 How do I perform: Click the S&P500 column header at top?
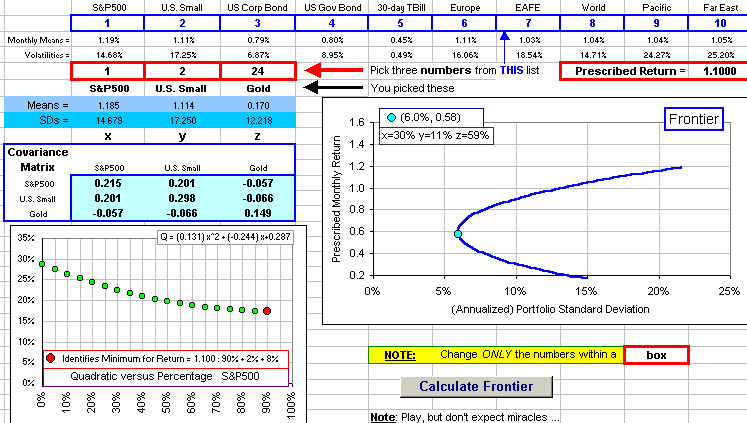[109, 8]
